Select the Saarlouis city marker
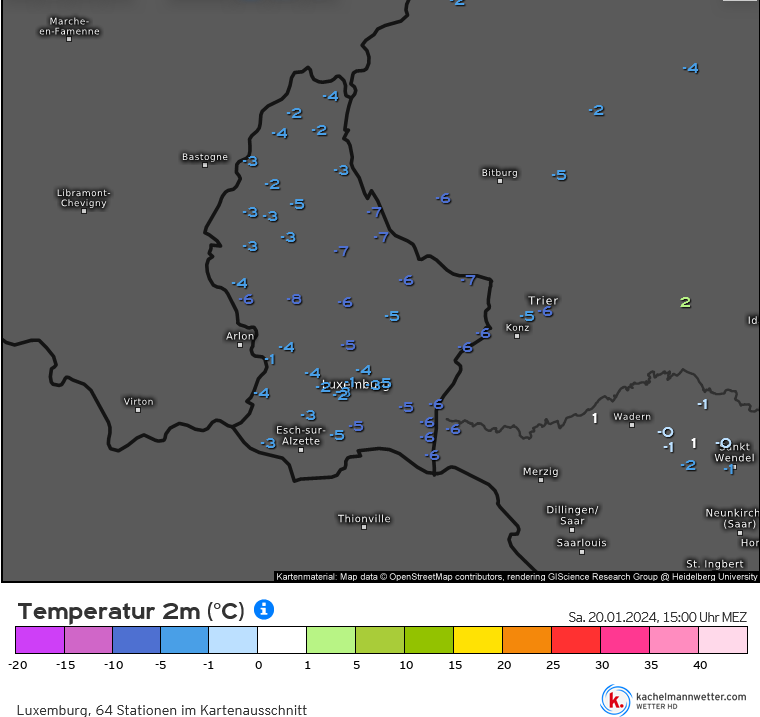 [x=581, y=550]
